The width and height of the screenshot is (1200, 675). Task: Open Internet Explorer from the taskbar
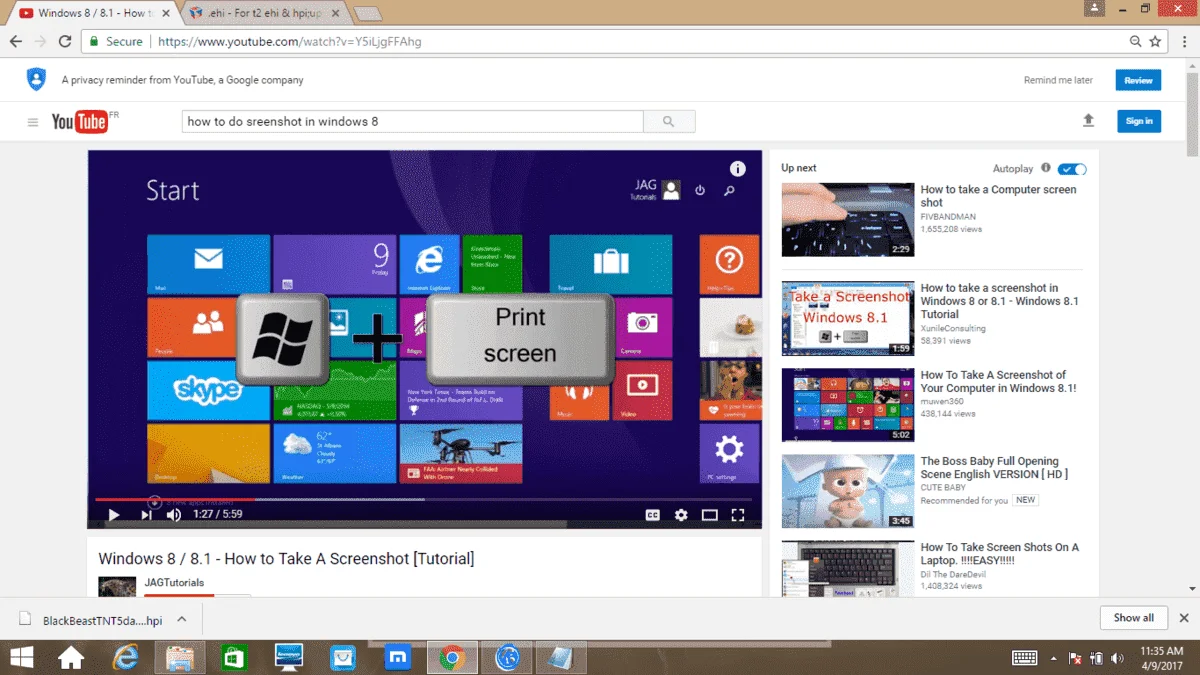(125, 658)
